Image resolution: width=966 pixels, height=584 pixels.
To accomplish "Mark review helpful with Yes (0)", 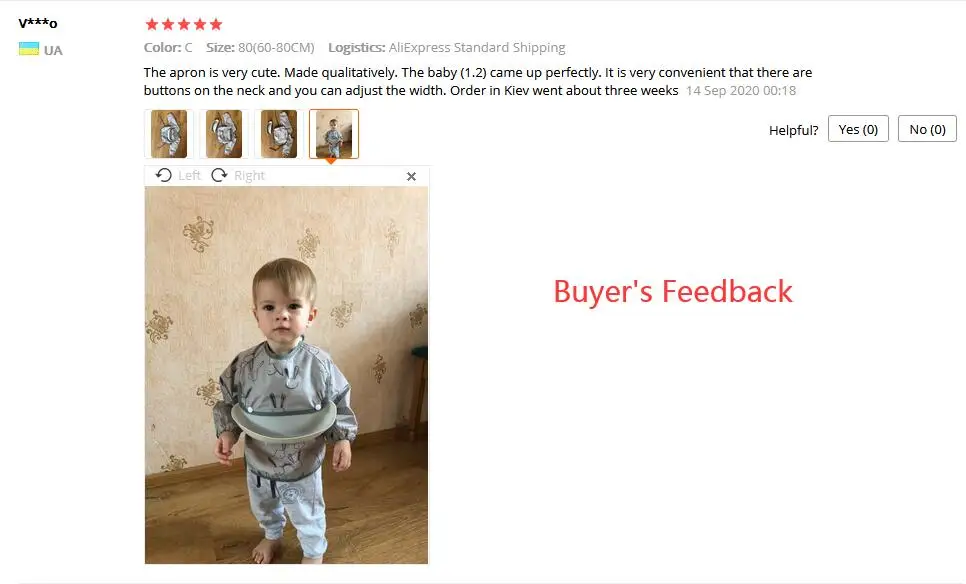I will [x=858, y=129].
